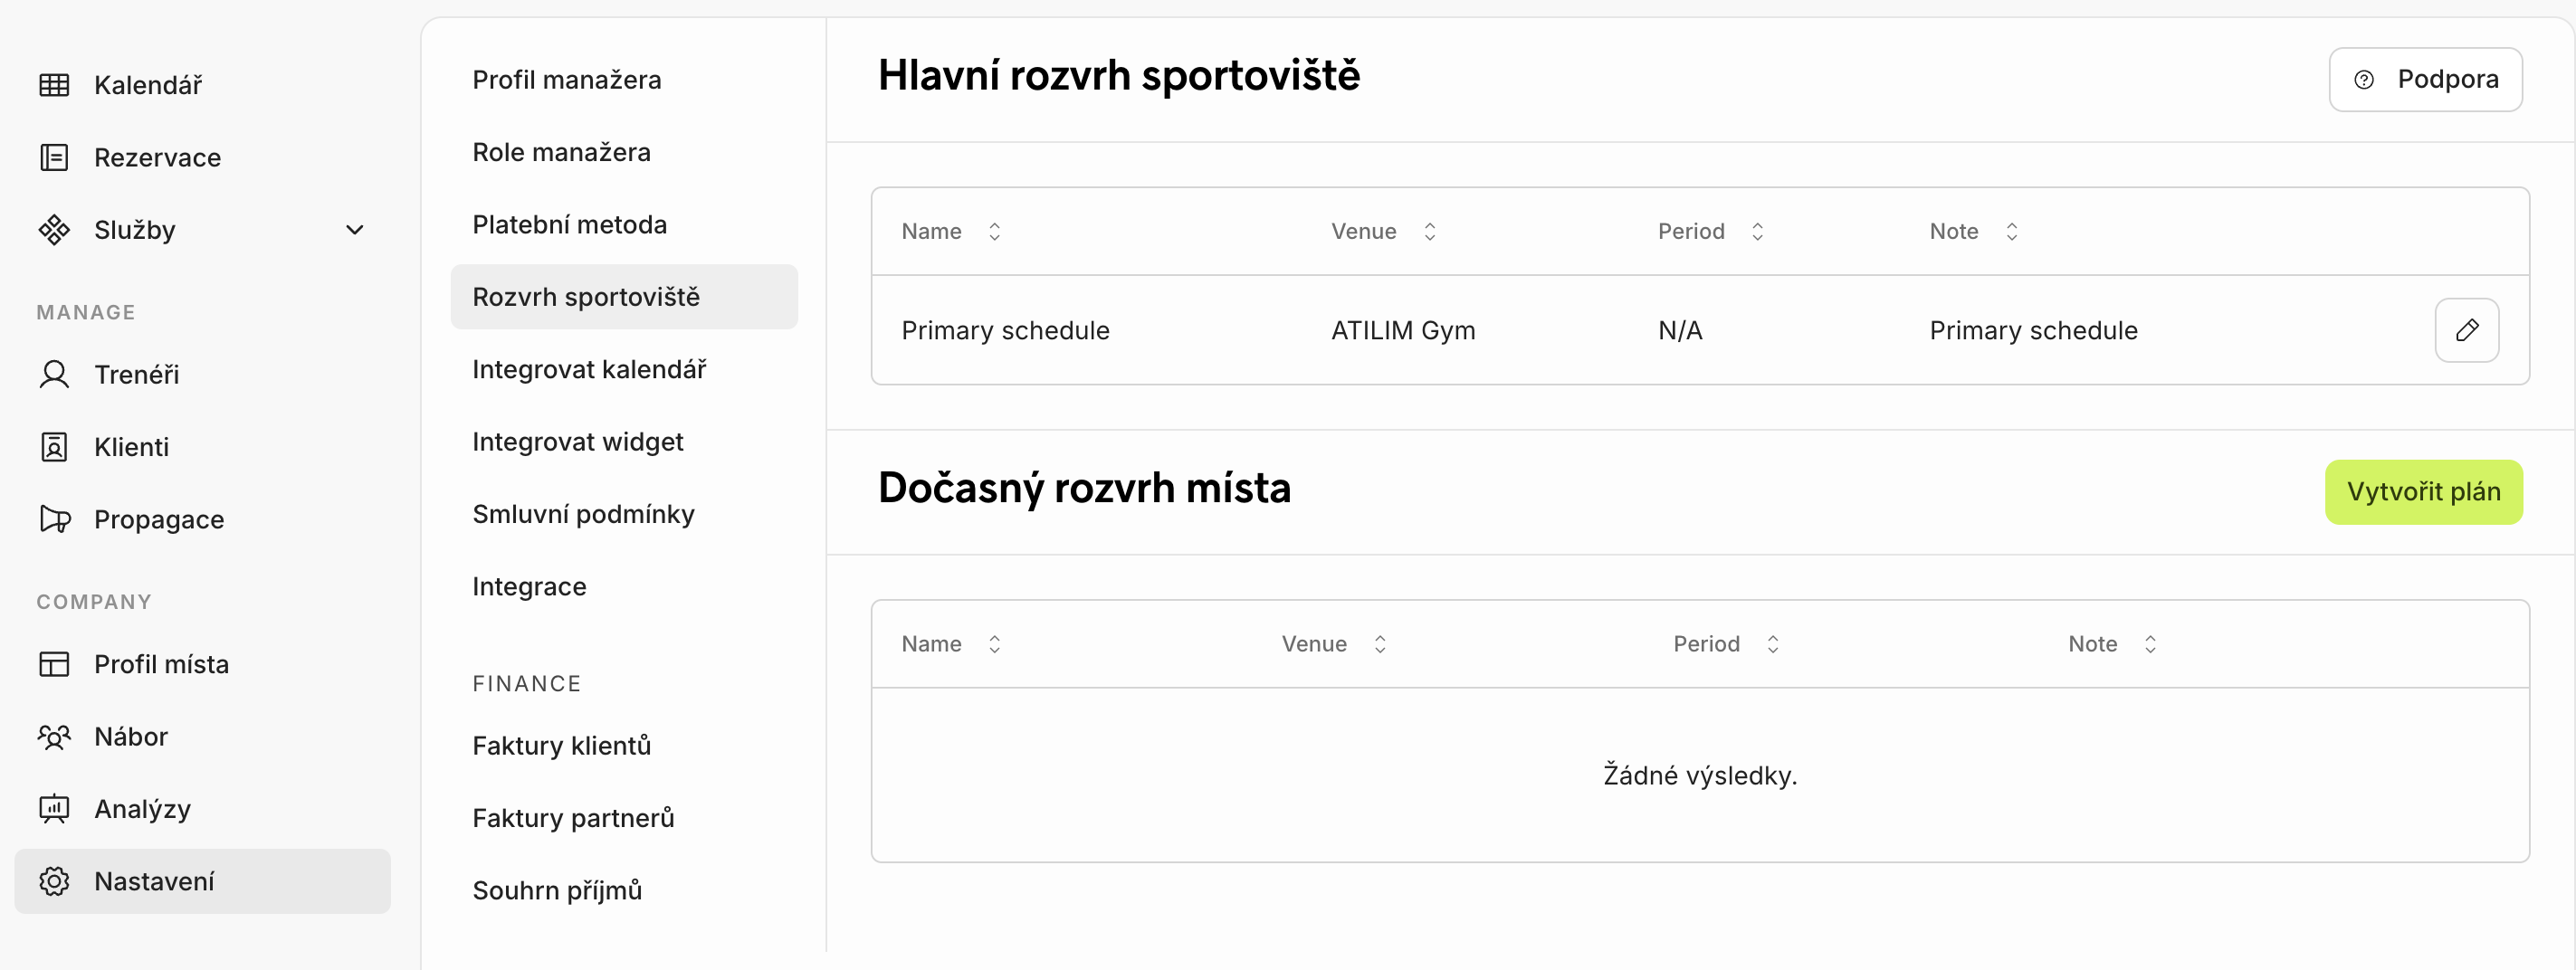Go to Integrovat kalendář section
This screenshot has height=970, width=2576.
pos(589,369)
